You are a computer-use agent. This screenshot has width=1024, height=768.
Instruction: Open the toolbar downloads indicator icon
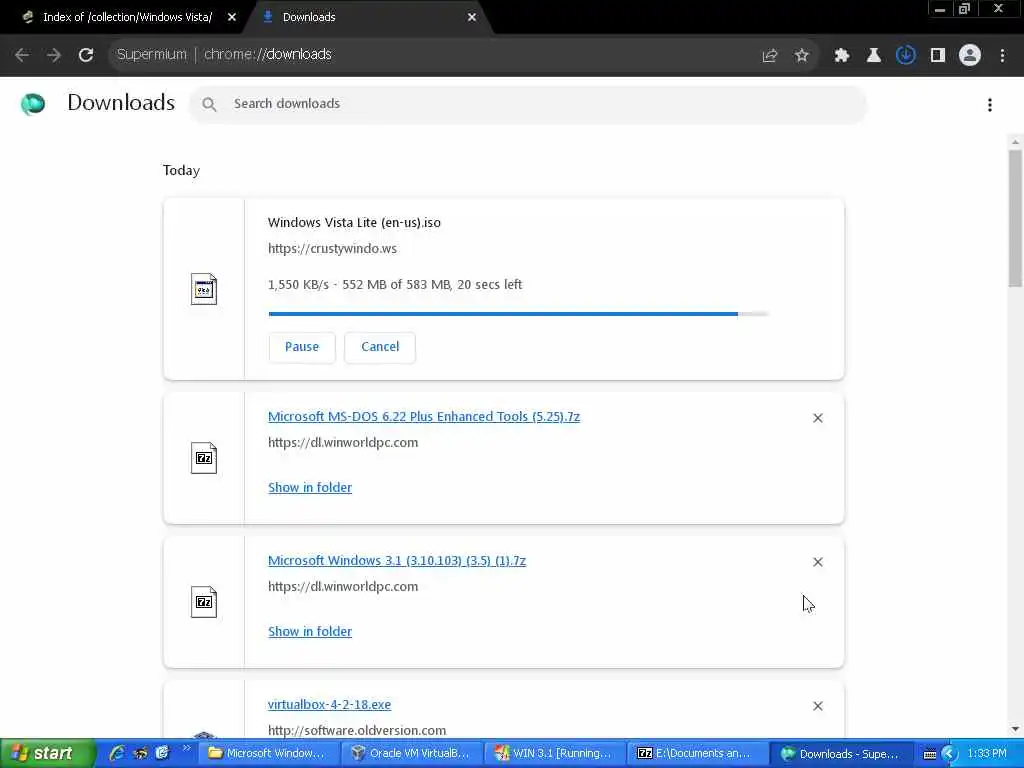click(905, 56)
